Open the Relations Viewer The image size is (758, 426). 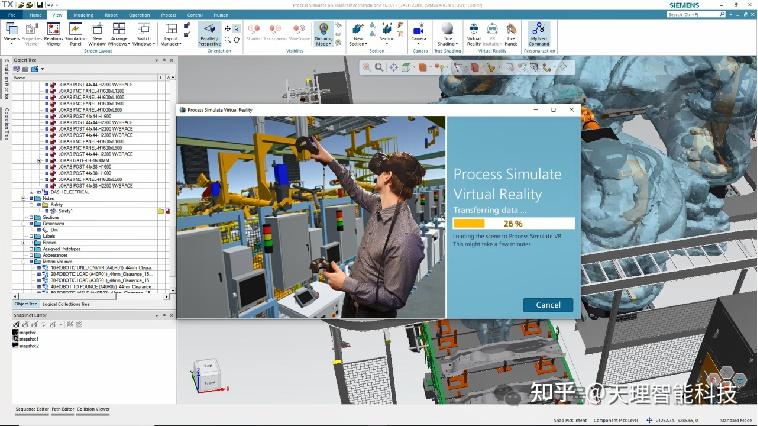click(x=53, y=33)
